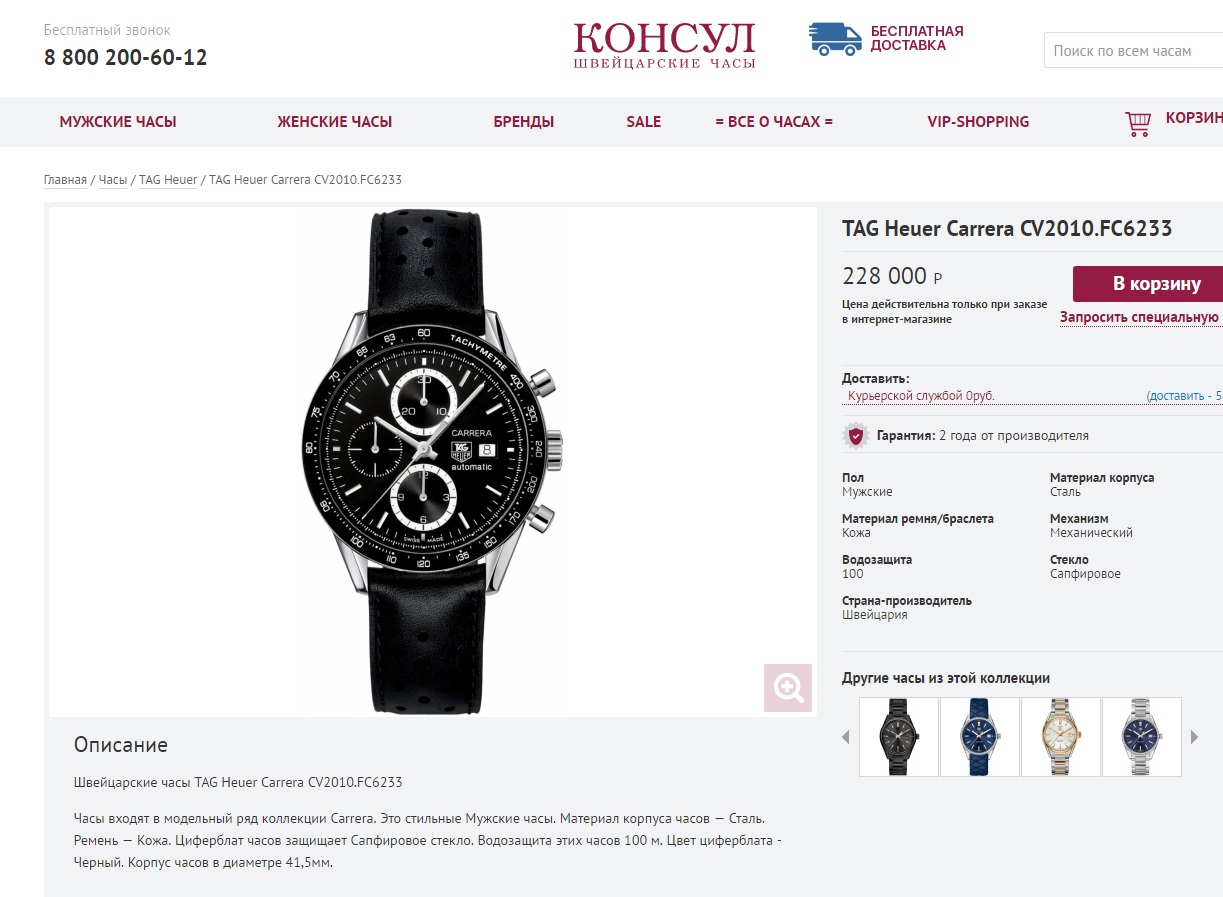Open the gold and white watch thumbnail
Image resolution: width=1223 pixels, height=897 pixels.
(1061, 737)
